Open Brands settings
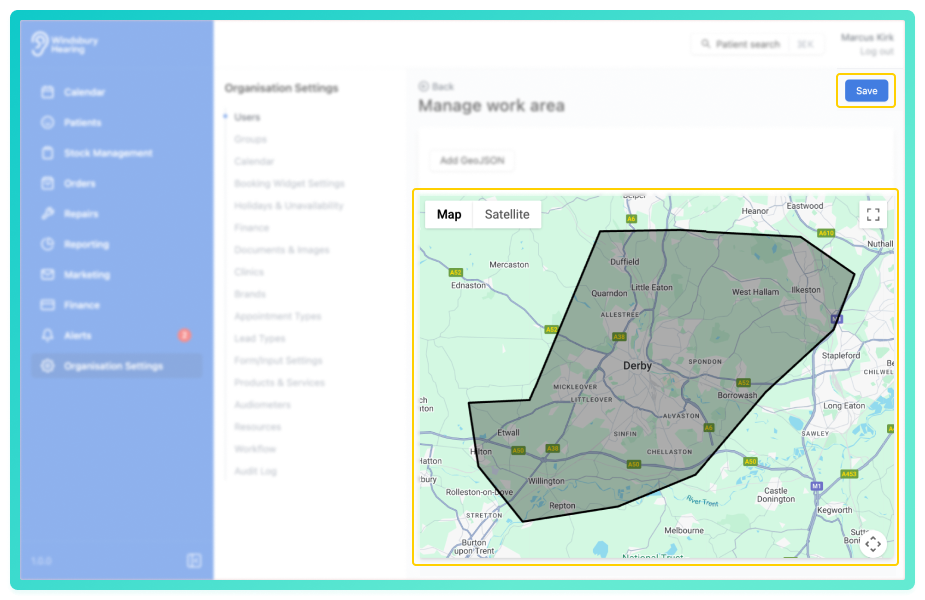 point(250,294)
